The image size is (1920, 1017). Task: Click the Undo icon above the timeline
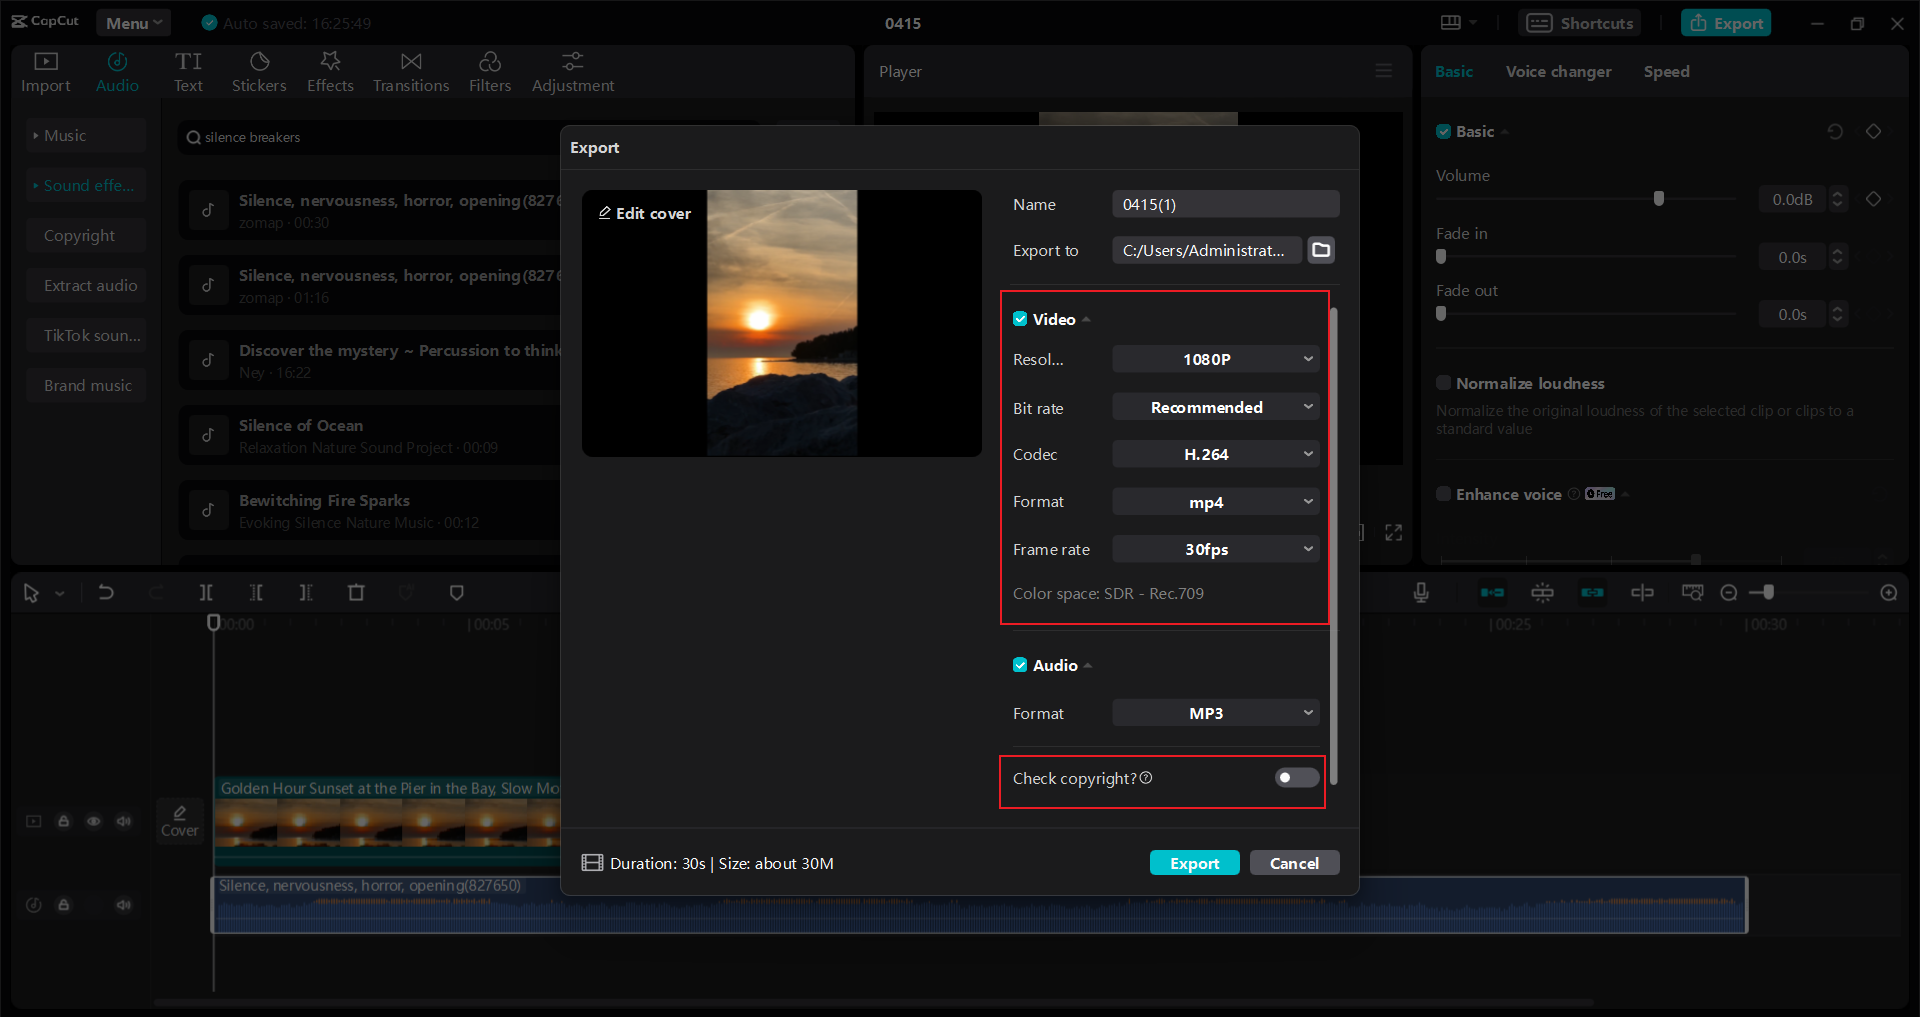[x=107, y=592]
